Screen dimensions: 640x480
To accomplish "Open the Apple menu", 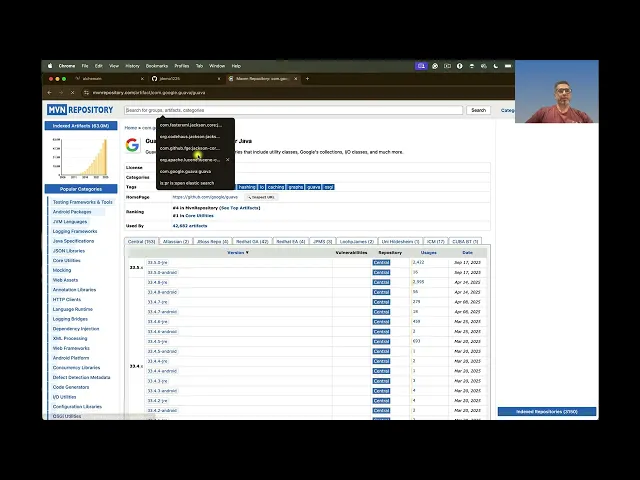I will point(50,66).
